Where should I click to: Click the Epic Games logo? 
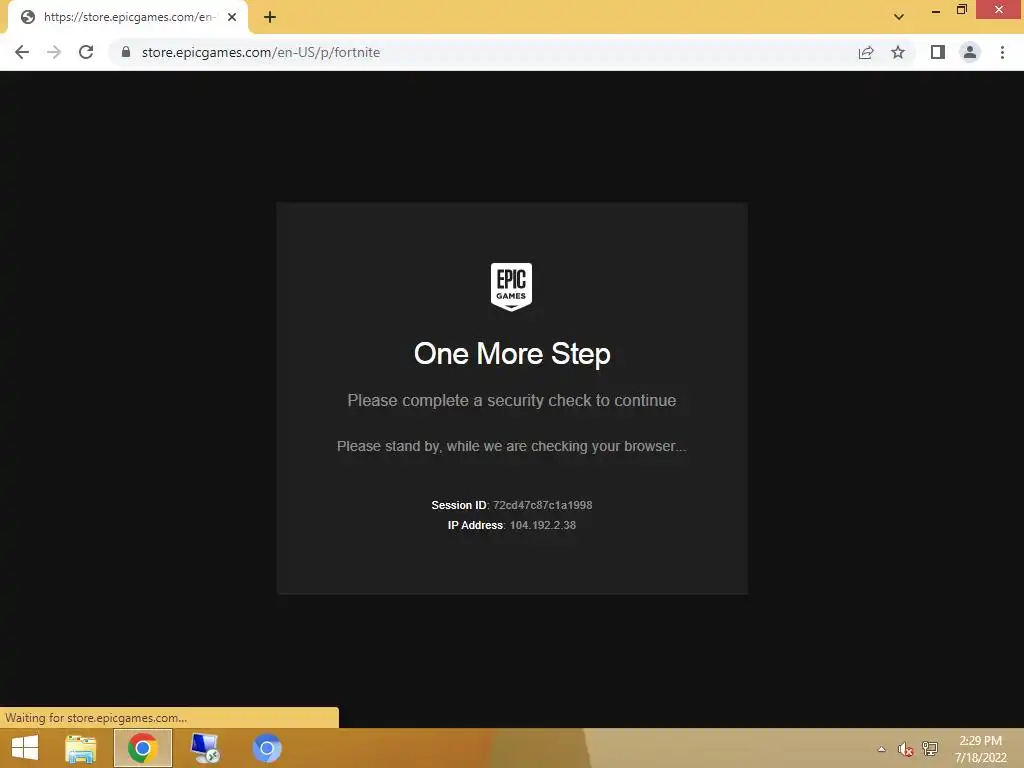tap(511, 287)
